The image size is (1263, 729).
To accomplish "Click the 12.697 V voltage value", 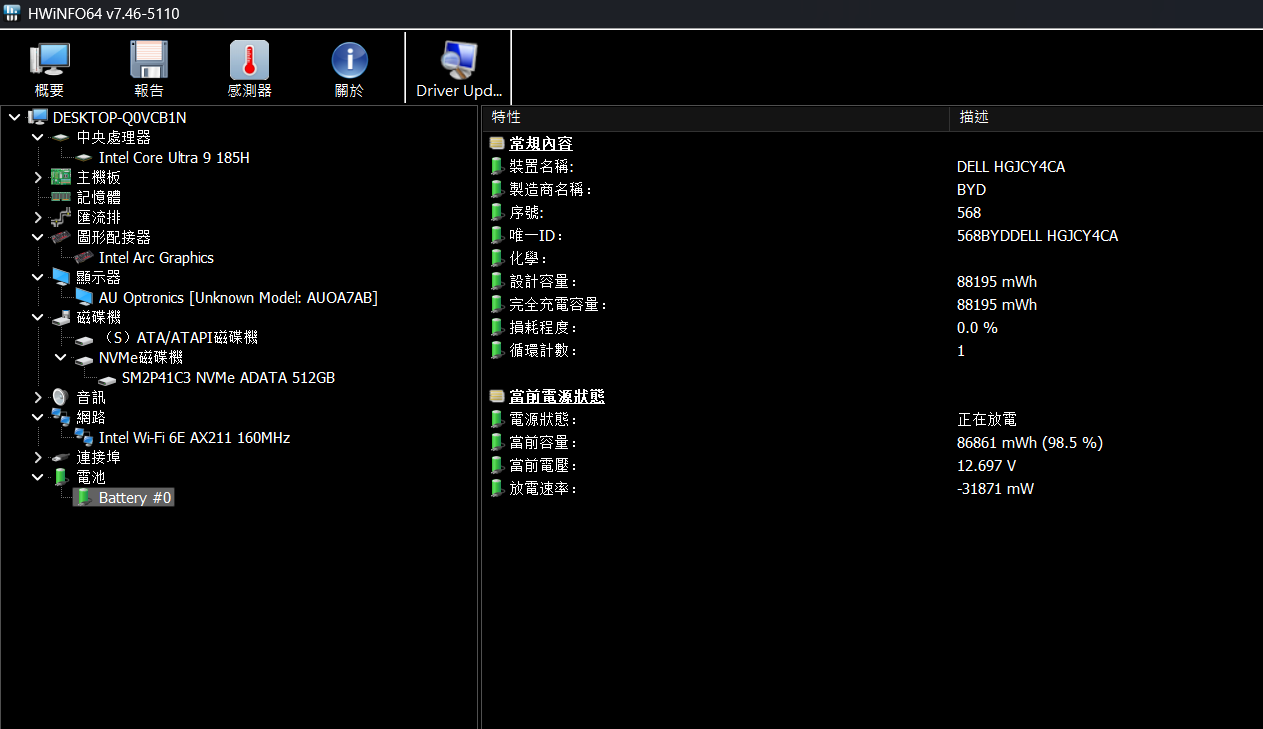I will pyautogui.click(x=986, y=466).
